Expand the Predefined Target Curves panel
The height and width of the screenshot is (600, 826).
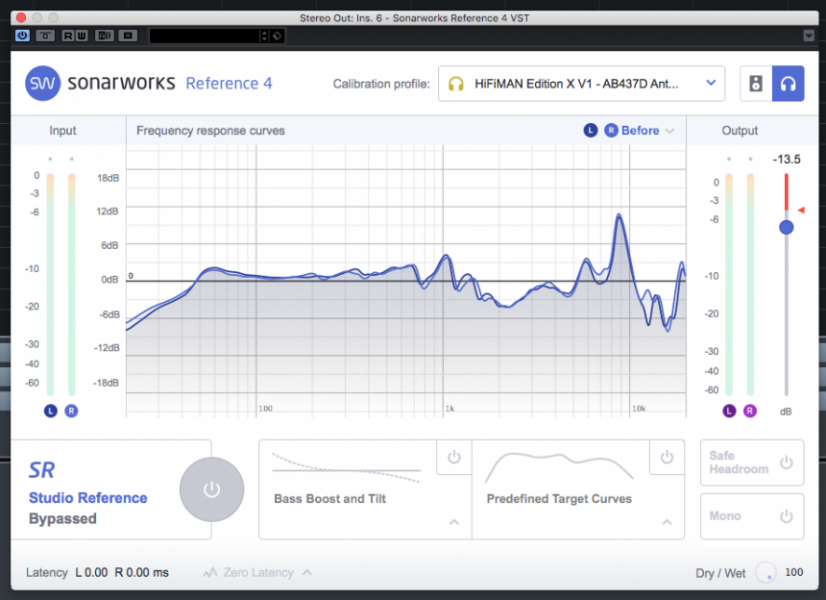(667, 522)
